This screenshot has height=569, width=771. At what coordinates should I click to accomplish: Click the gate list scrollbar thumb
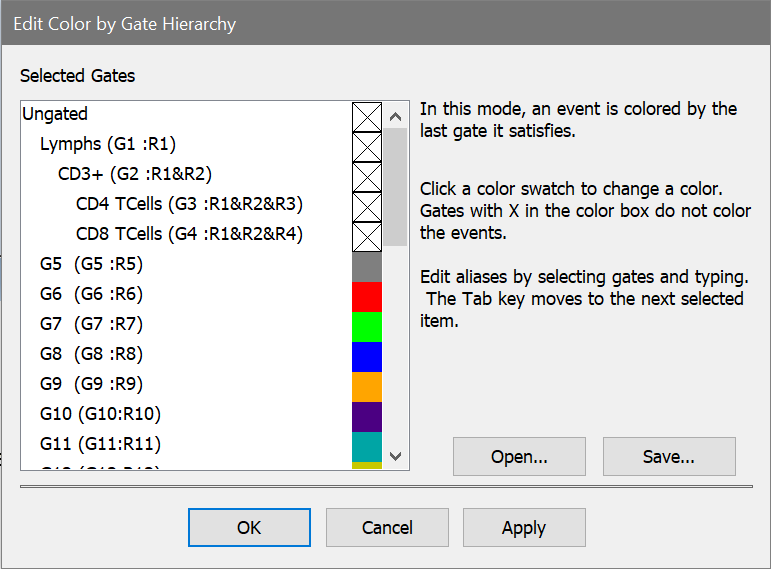pos(395,187)
